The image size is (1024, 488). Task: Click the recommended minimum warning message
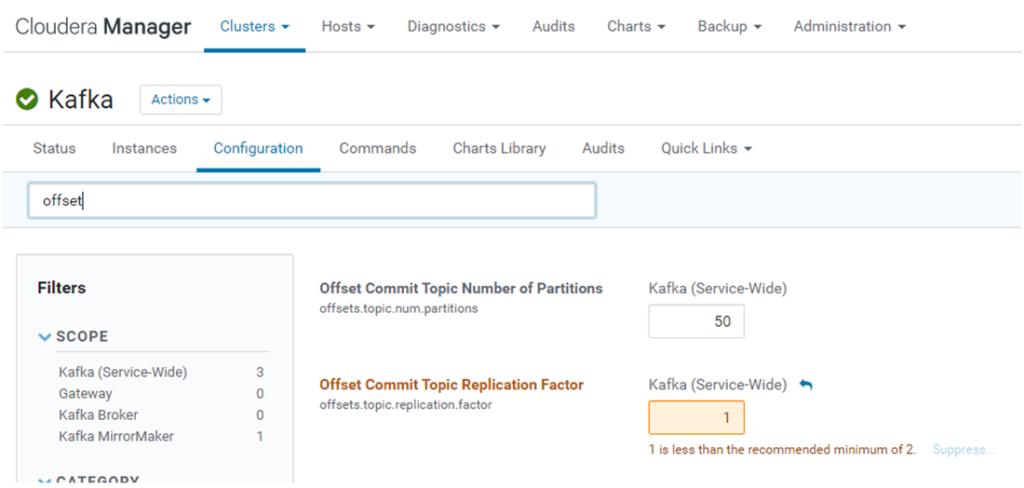point(782,449)
